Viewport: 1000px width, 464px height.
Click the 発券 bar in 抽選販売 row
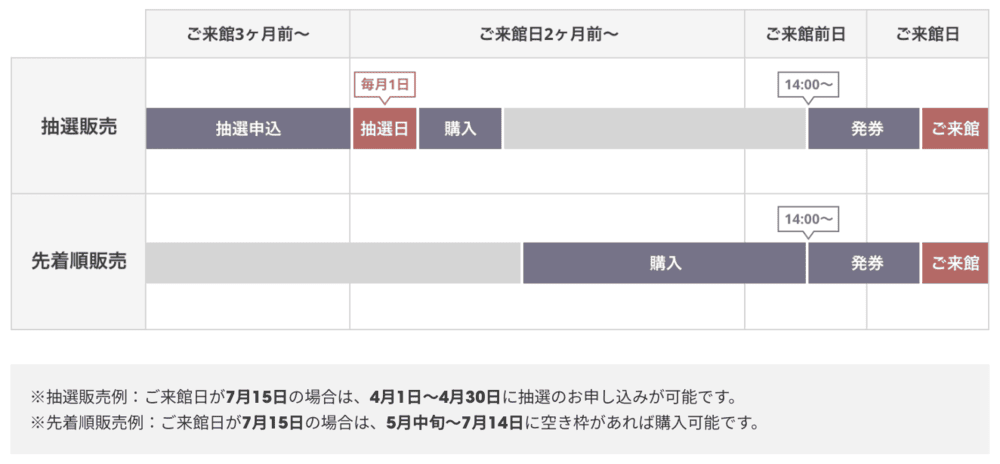tap(864, 129)
